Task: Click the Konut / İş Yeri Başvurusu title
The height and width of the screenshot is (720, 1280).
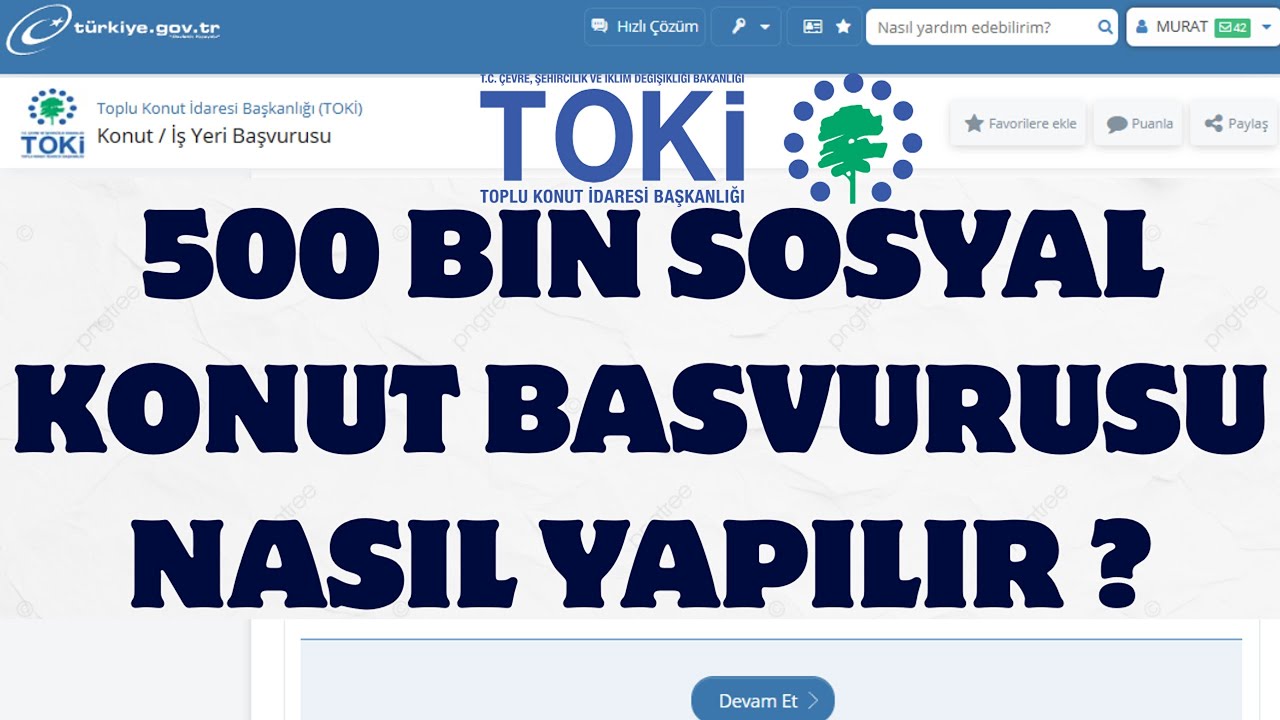Action: pyautogui.click(x=213, y=136)
